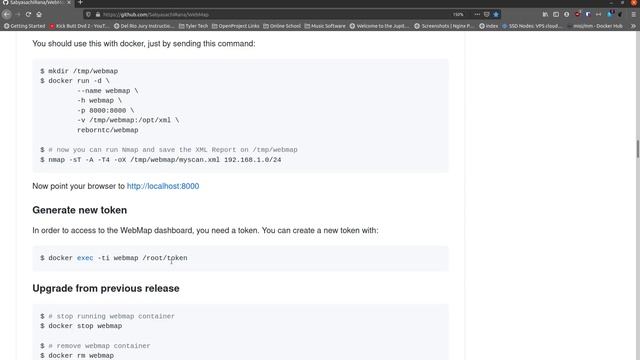
Task: Click the '# remove webmap container' comment
Action: (x=96, y=346)
